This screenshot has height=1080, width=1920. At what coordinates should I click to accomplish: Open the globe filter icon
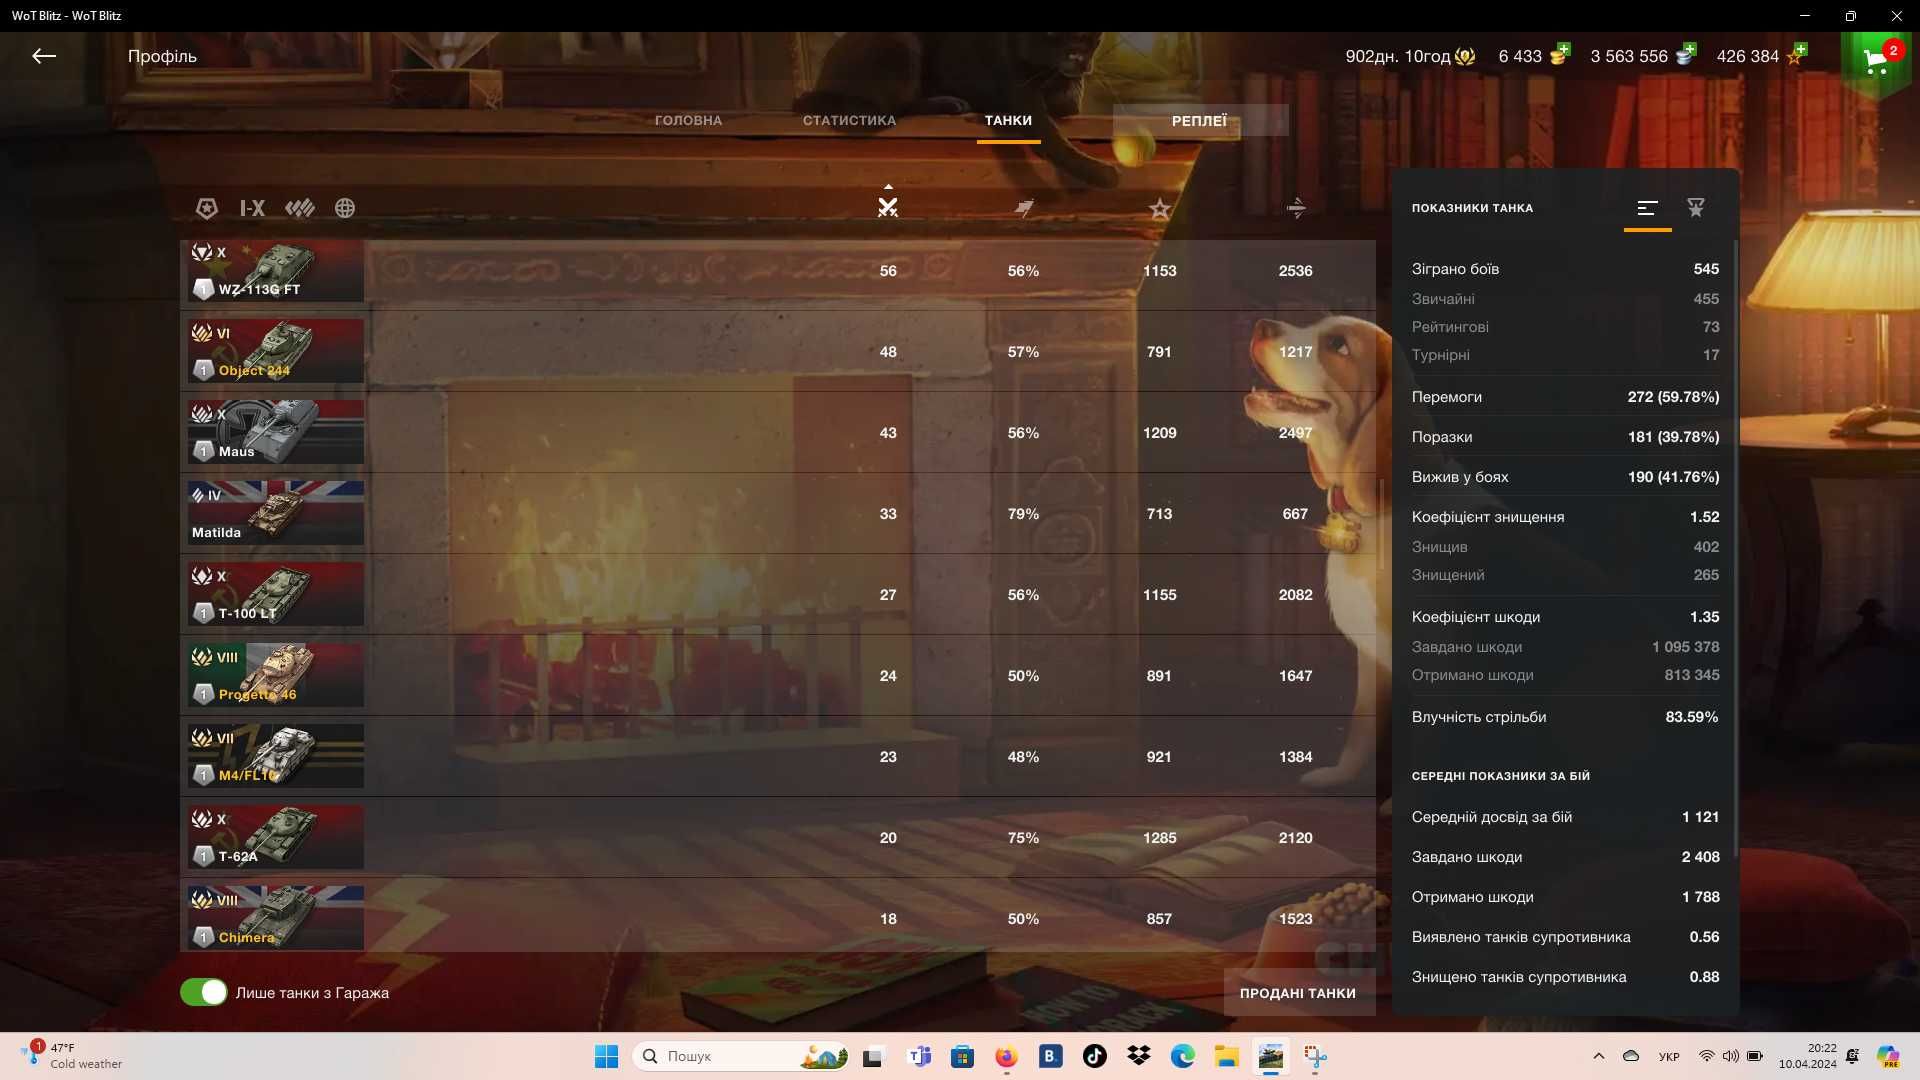(x=345, y=208)
